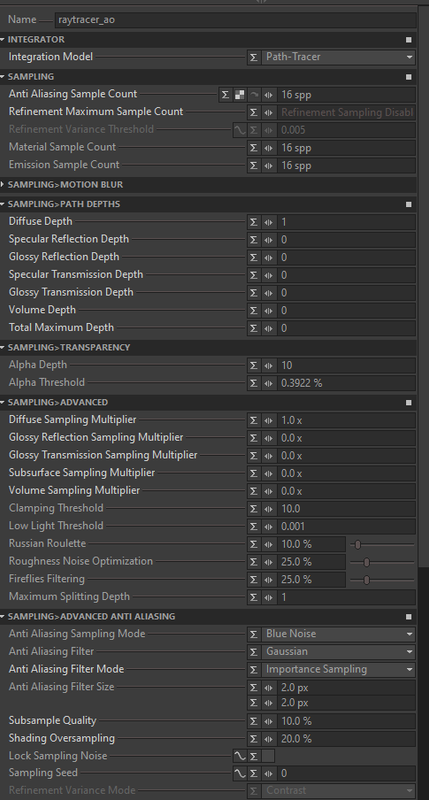Viewport: 429px width, 800px height.
Task: Click the Σ icon for Diffuse Sampling Multiplier
Action: click(x=254, y=420)
